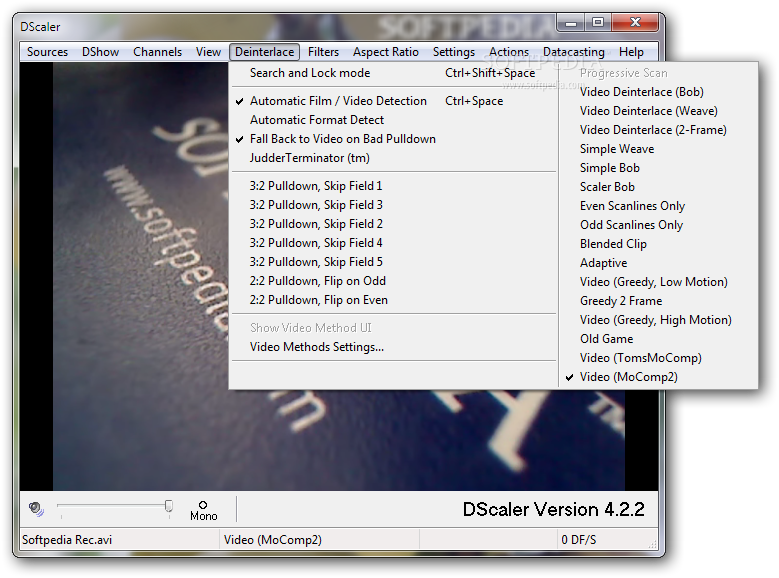Select the Mono audio indicator
The height and width of the screenshot is (578, 779).
(203, 511)
